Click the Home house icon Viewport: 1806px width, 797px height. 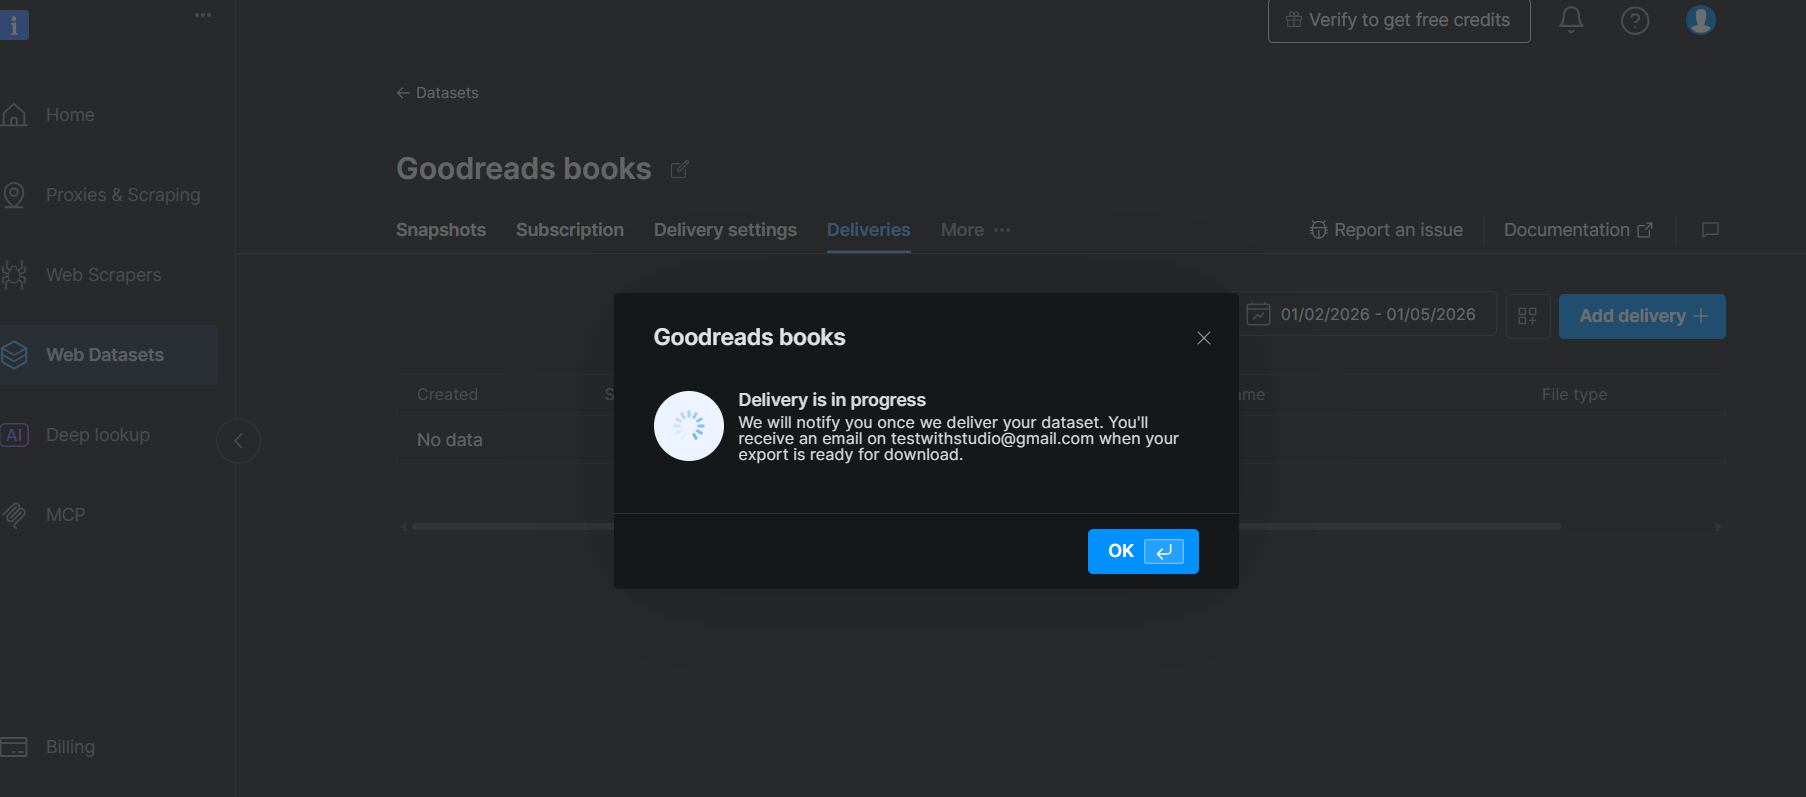click(x=14, y=115)
